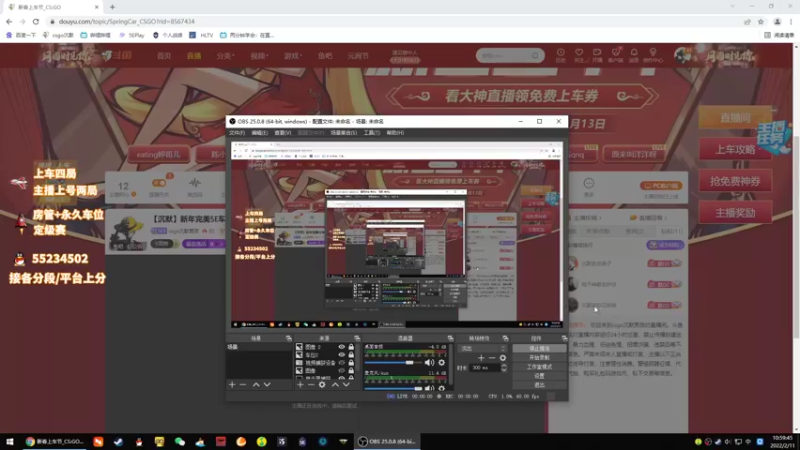The height and width of the screenshot is (450, 800).
Task: Click 工作室模式 studio mode button
Action: click(539, 367)
